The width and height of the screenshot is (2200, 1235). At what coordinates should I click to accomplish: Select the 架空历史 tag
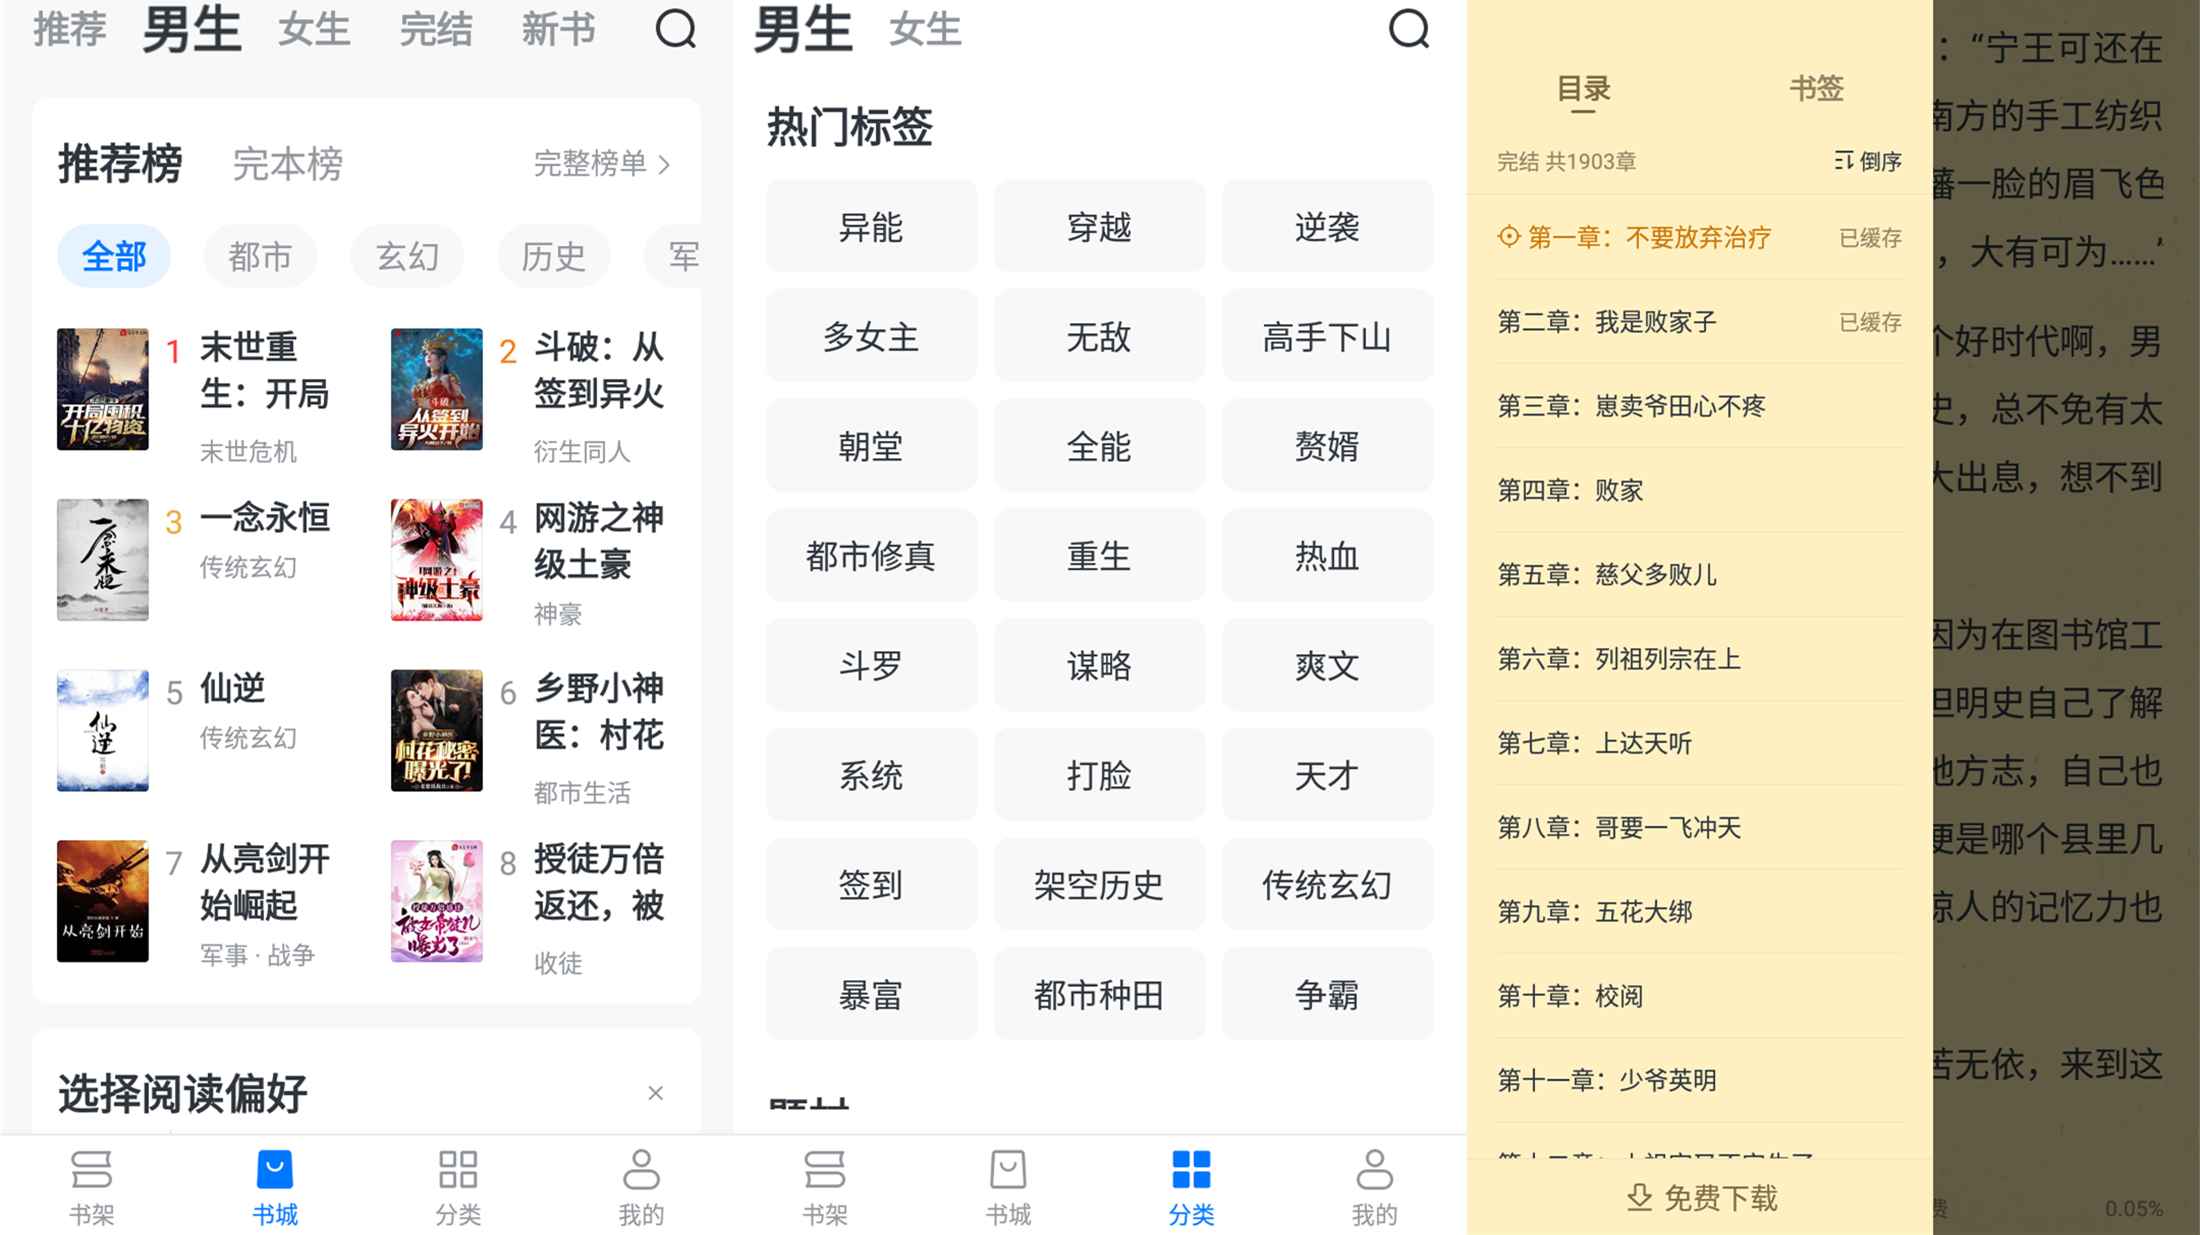(1098, 885)
